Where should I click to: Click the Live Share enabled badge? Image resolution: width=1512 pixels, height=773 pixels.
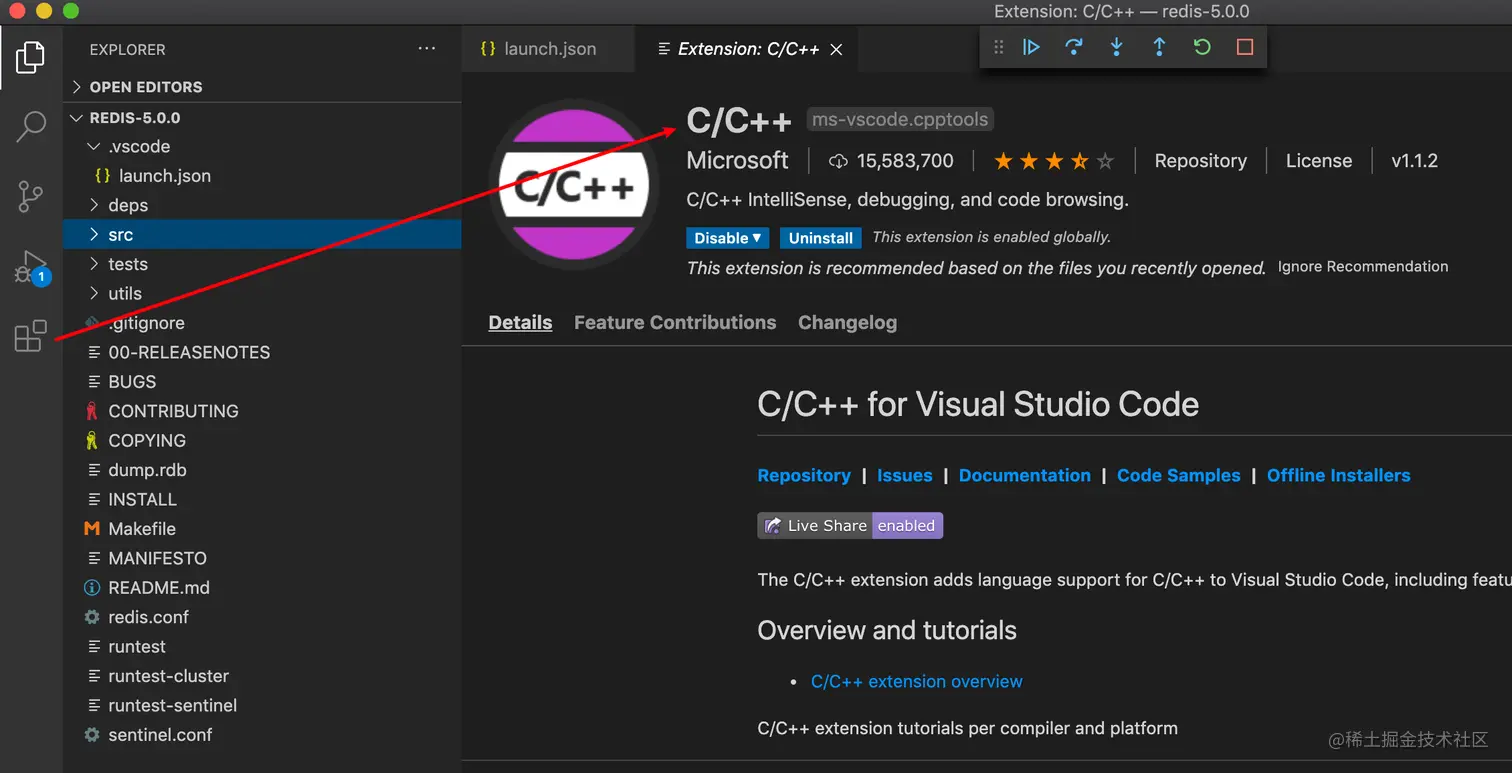pyautogui.click(x=850, y=526)
